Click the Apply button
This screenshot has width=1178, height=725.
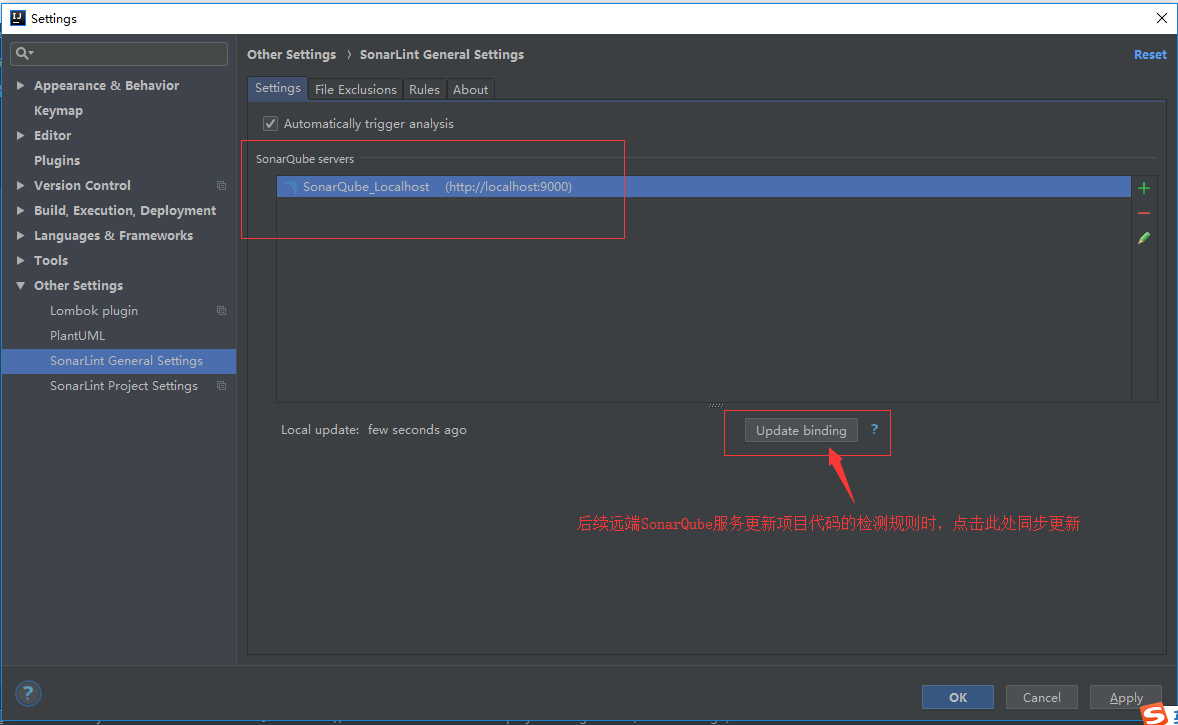coord(1125,697)
